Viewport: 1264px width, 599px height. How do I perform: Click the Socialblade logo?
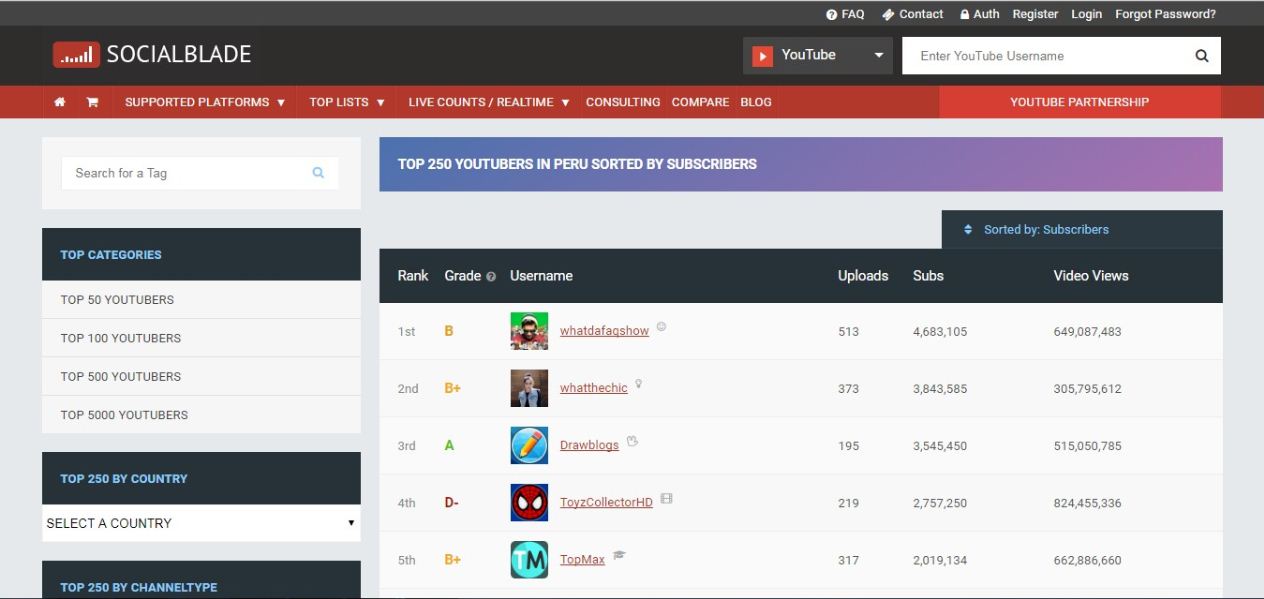tap(152, 55)
